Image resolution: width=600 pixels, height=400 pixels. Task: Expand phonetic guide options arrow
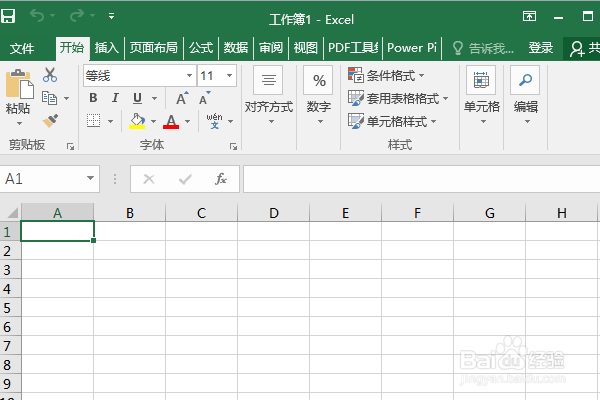230,121
